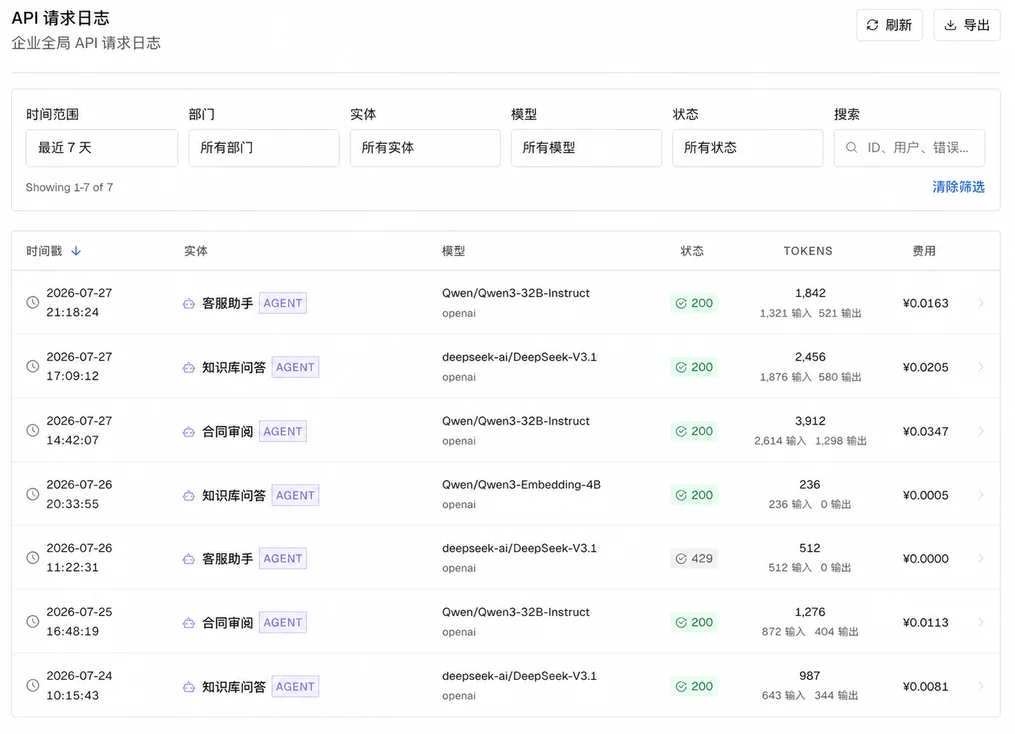Click the download icon inside 导出 button
This screenshot has width=1015, height=734.
pyautogui.click(x=950, y=25)
